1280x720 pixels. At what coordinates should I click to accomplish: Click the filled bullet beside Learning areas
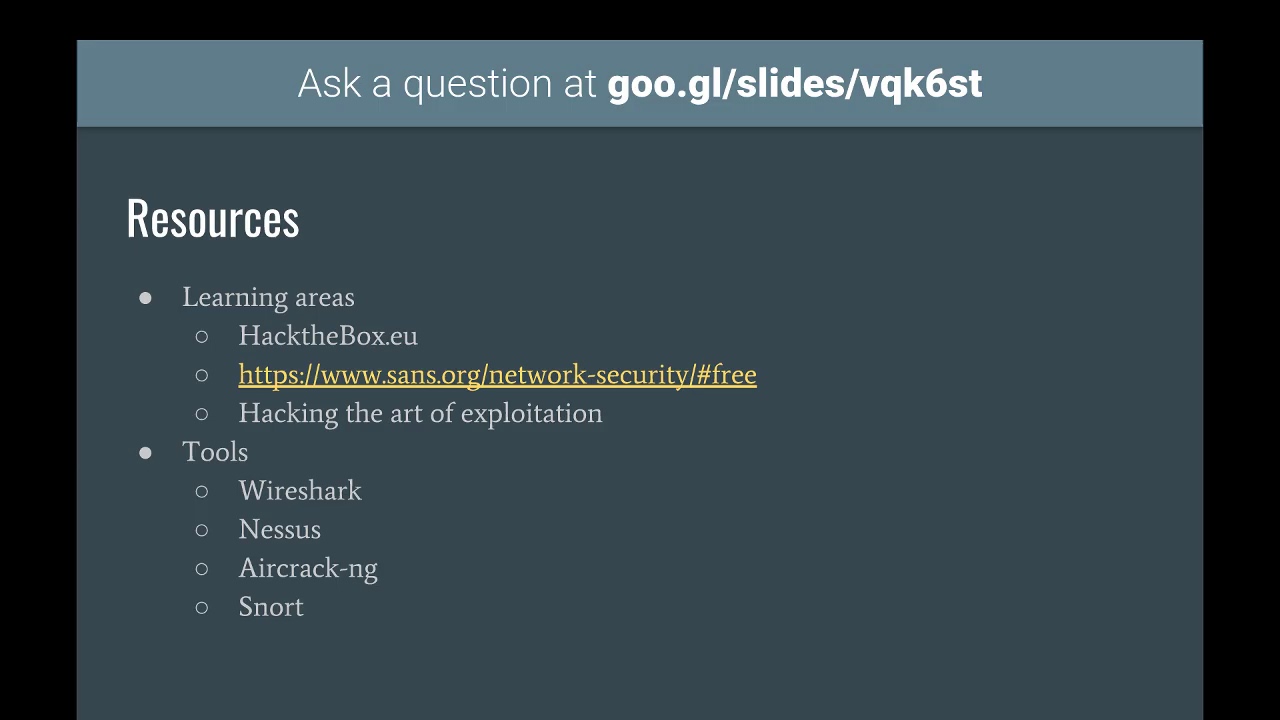point(145,298)
